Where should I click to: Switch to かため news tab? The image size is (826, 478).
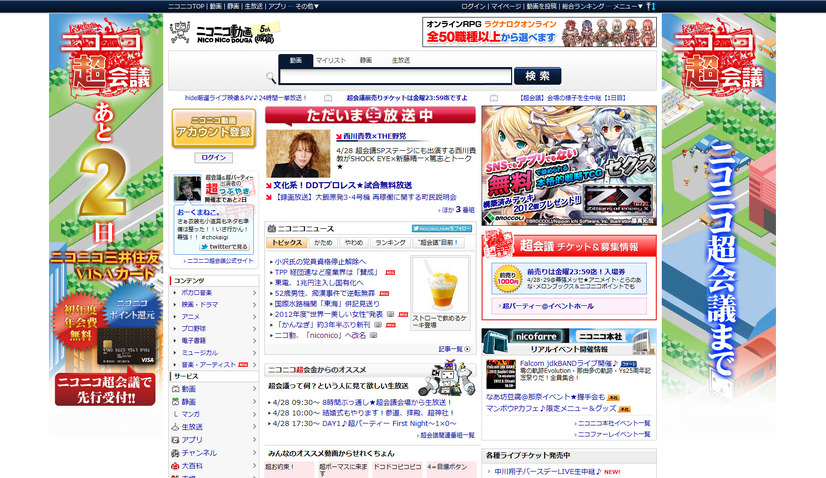point(323,242)
